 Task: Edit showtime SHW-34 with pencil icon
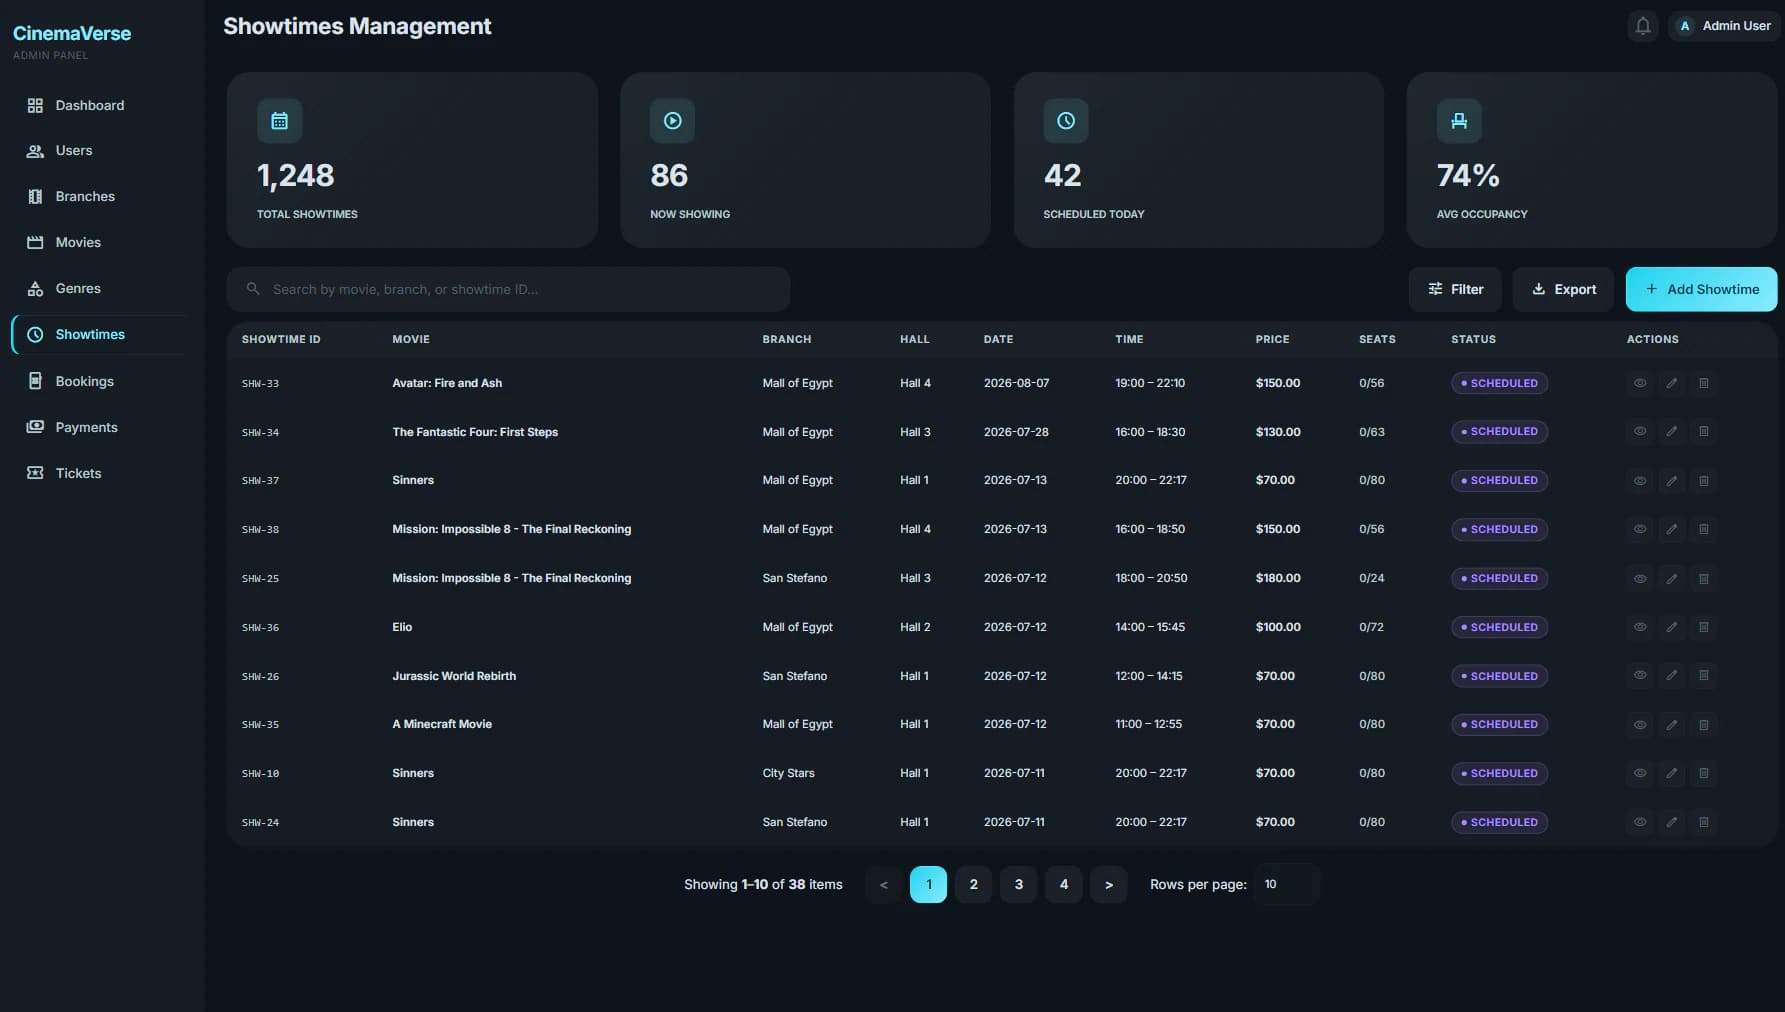tap(1672, 432)
